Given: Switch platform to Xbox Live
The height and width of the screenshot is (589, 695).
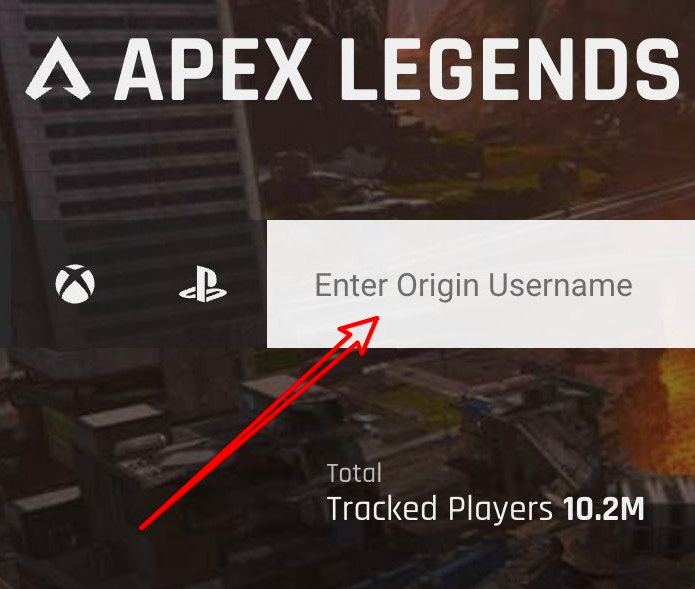Looking at the screenshot, I should [x=75, y=284].
